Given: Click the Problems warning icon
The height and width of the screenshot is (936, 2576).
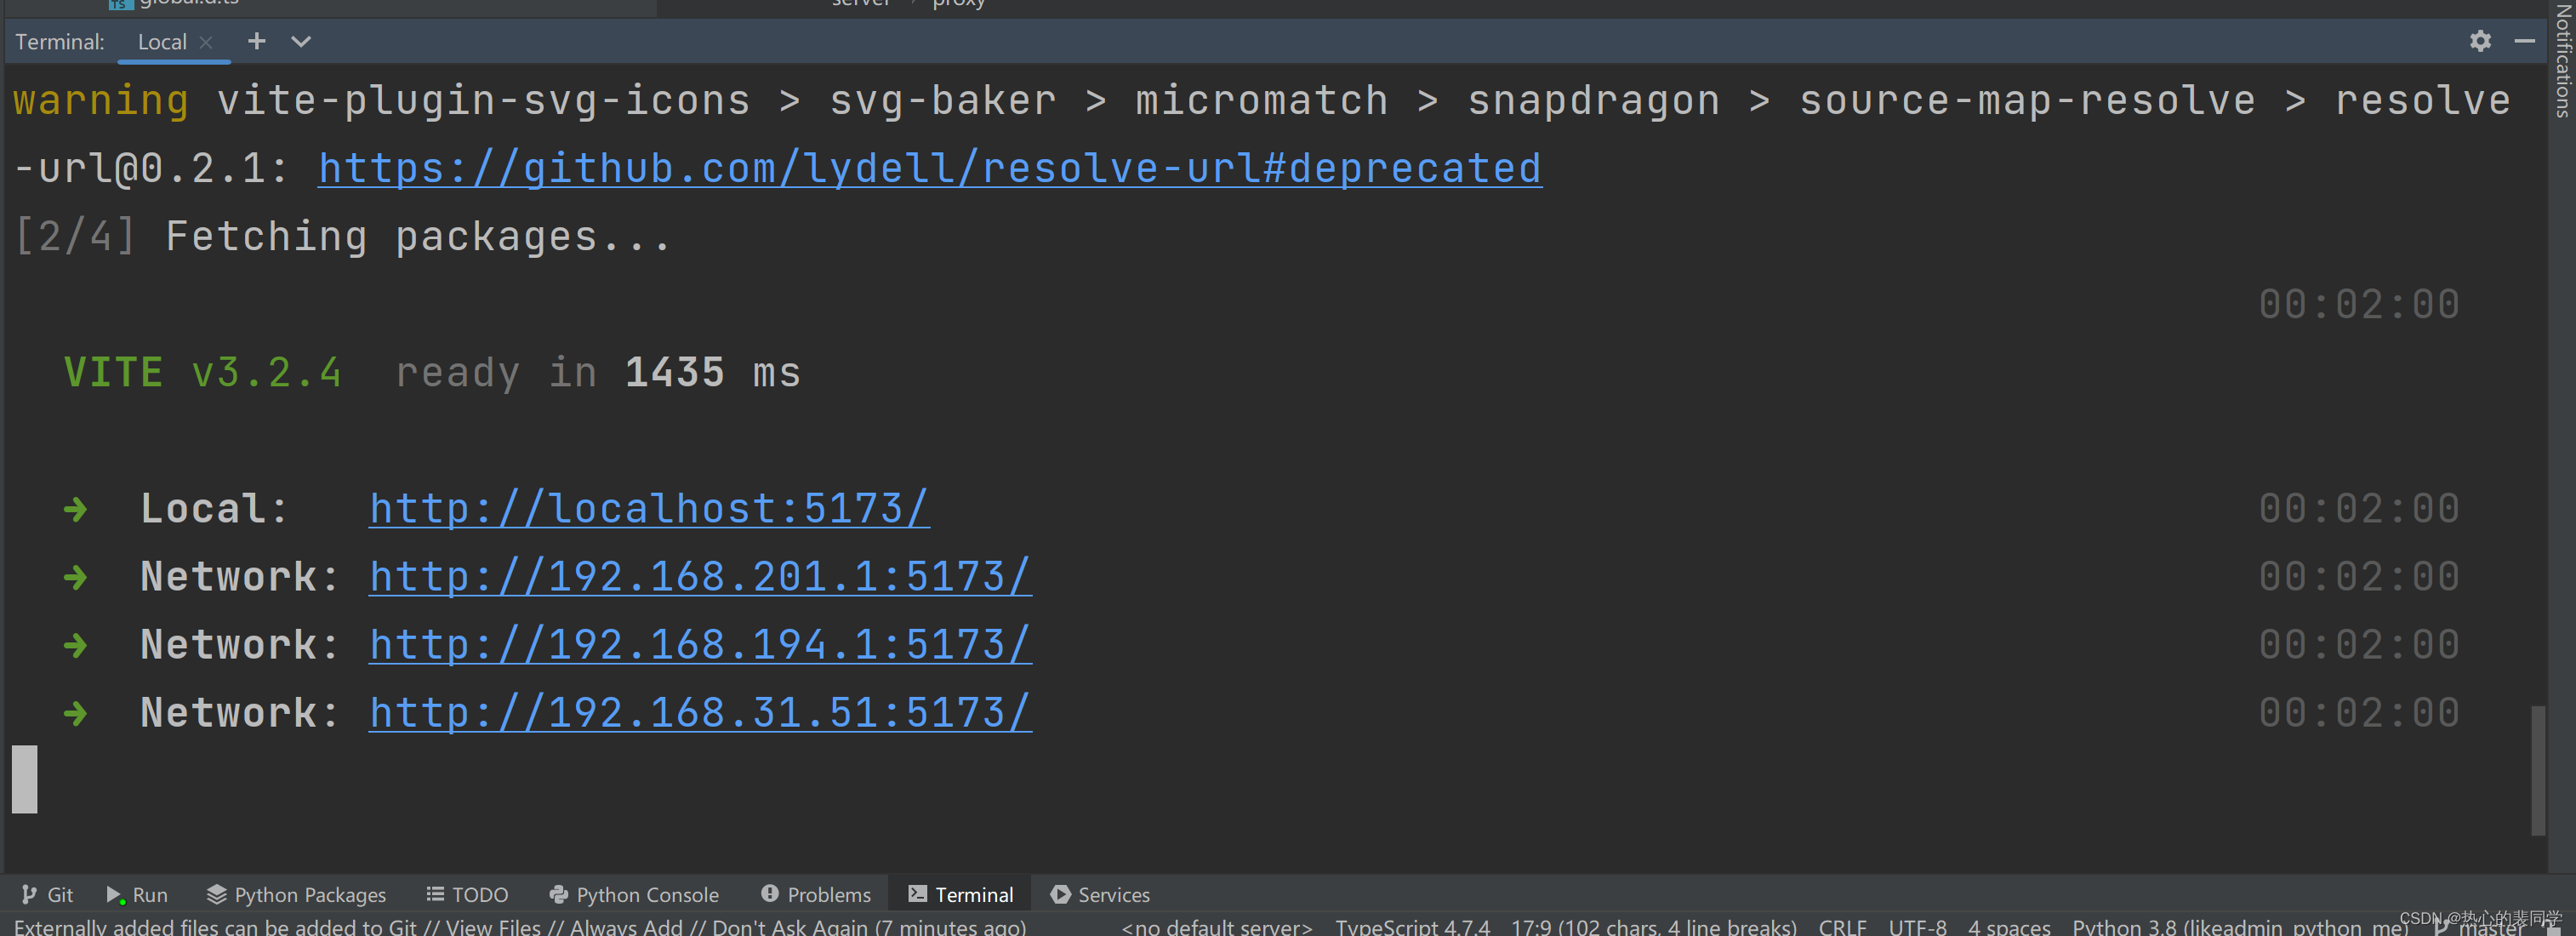Looking at the screenshot, I should pyautogui.click(x=770, y=893).
